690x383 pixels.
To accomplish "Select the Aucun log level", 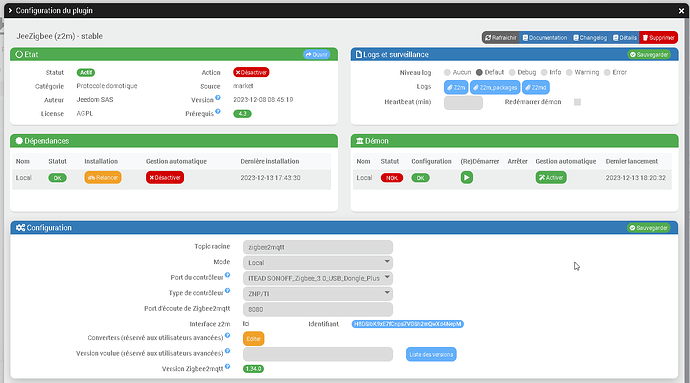I will point(447,72).
